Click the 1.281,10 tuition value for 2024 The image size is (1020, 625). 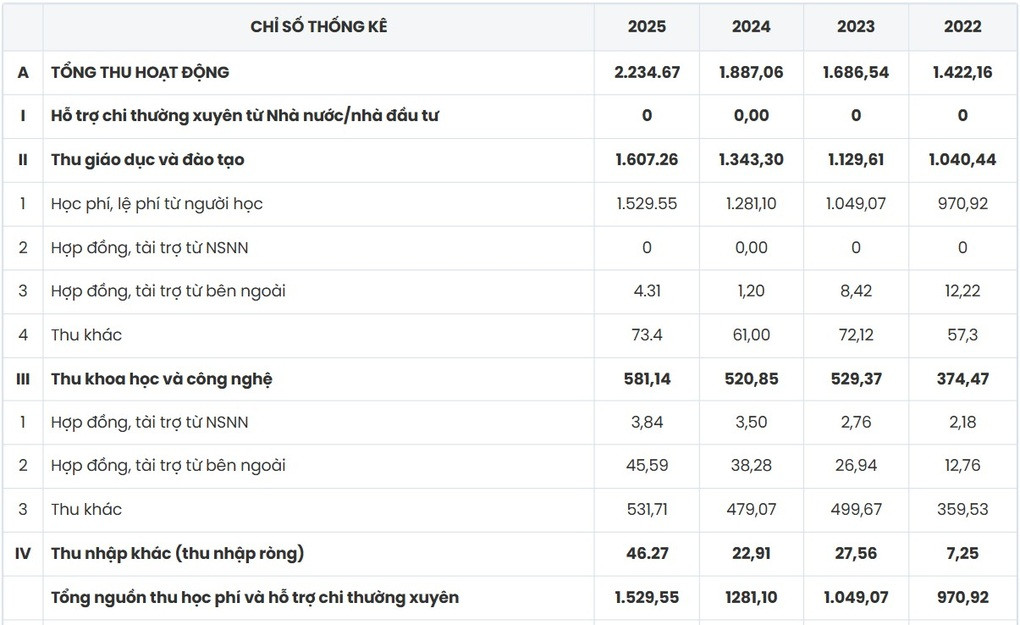click(751, 204)
